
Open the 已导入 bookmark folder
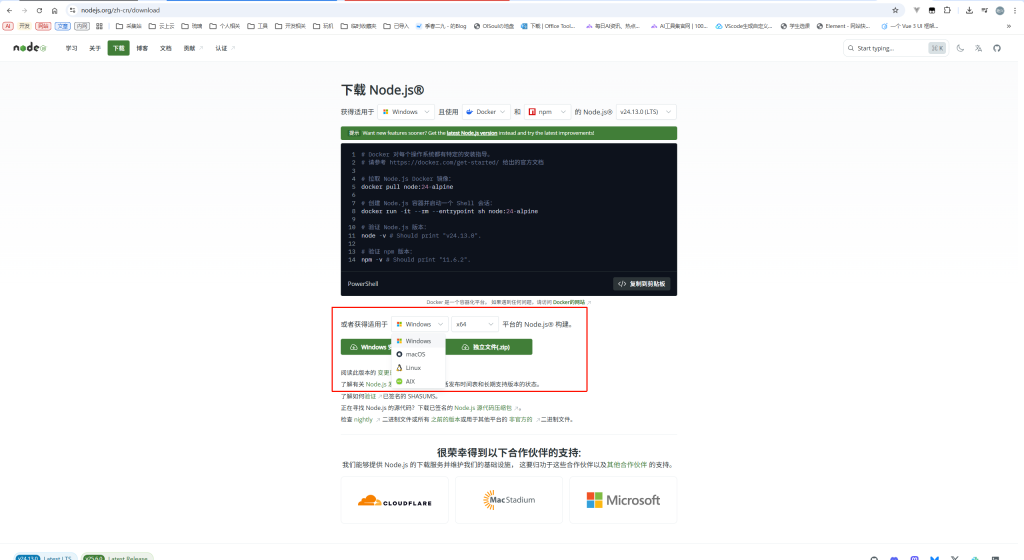click(396, 26)
